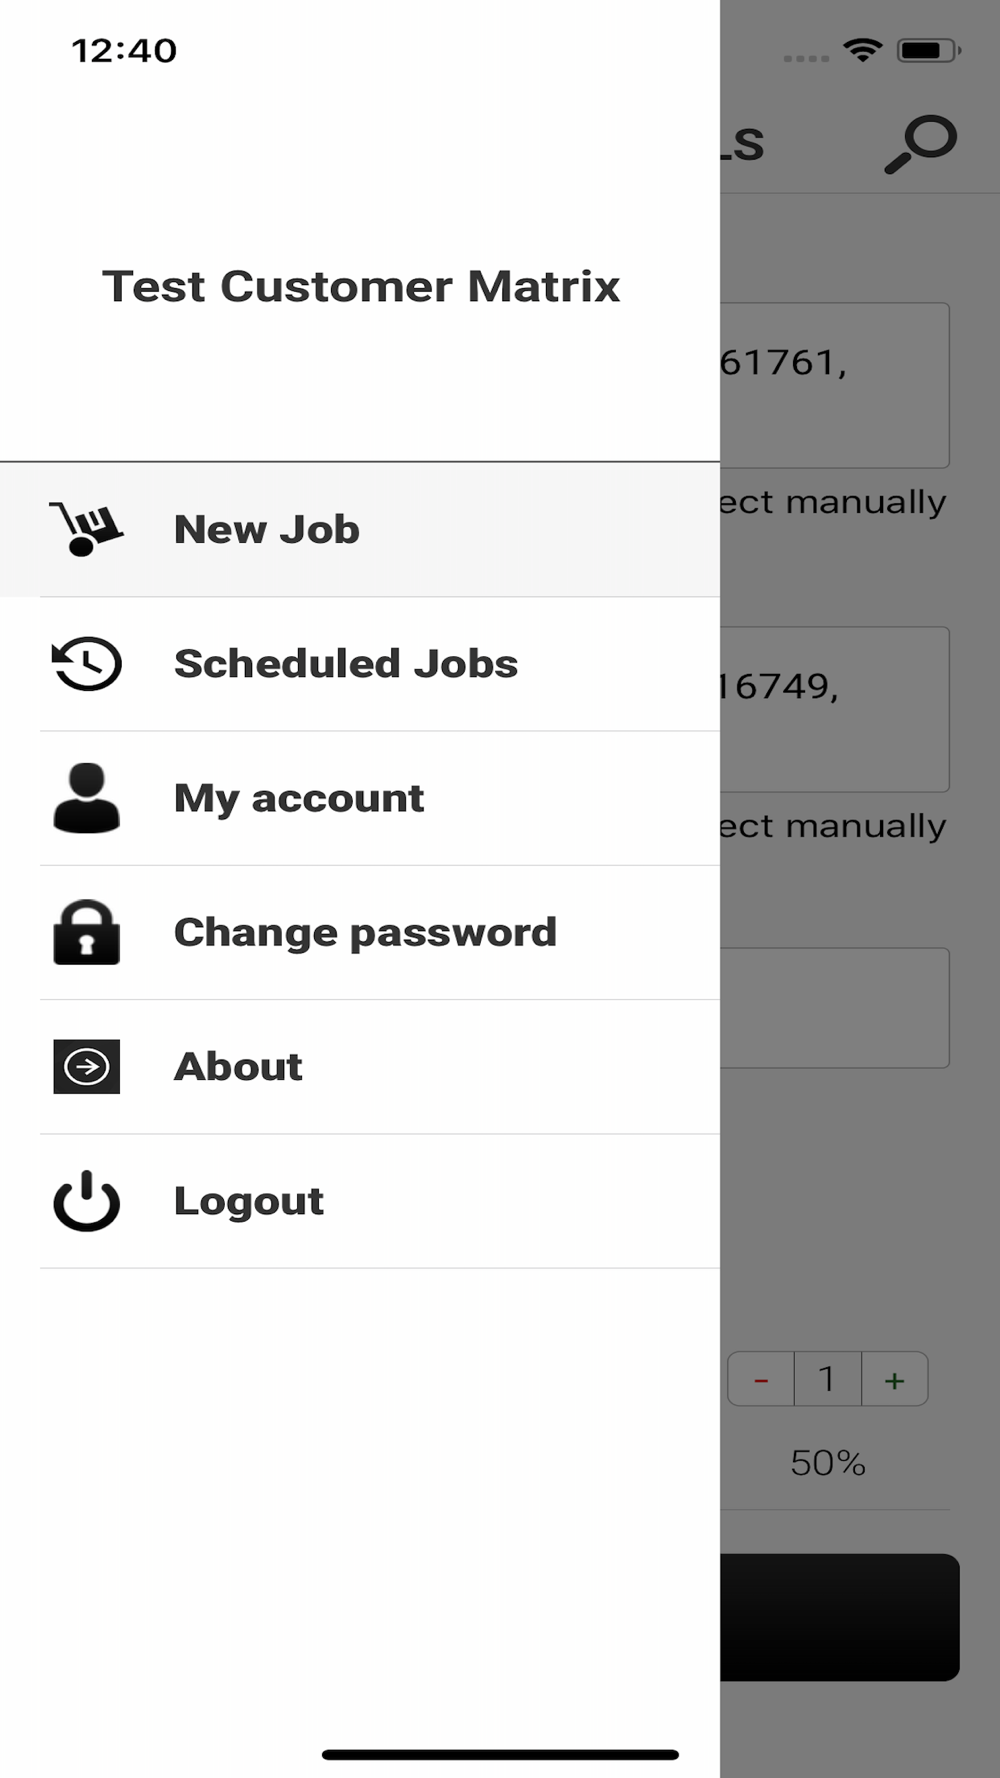Screen dimensions: 1000x1778
Task: Click the Change password lock icon
Action: (86, 932)
